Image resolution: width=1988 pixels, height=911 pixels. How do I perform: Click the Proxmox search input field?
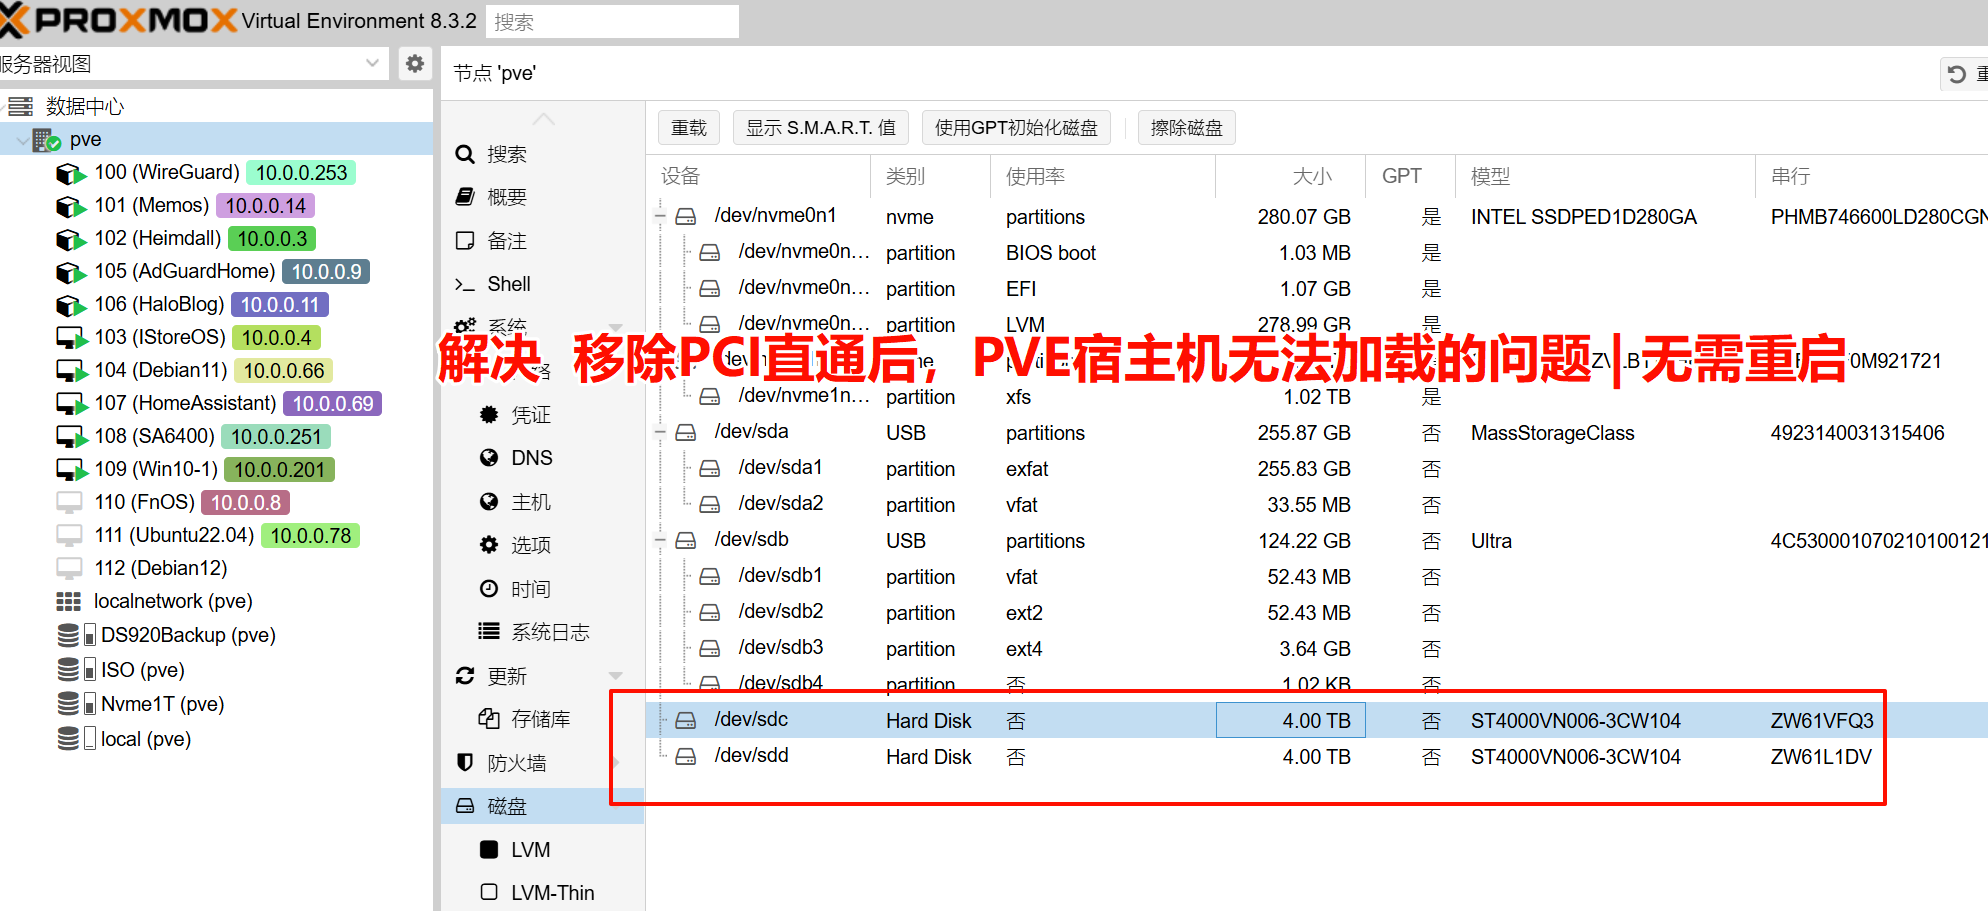tap(612, 21)
